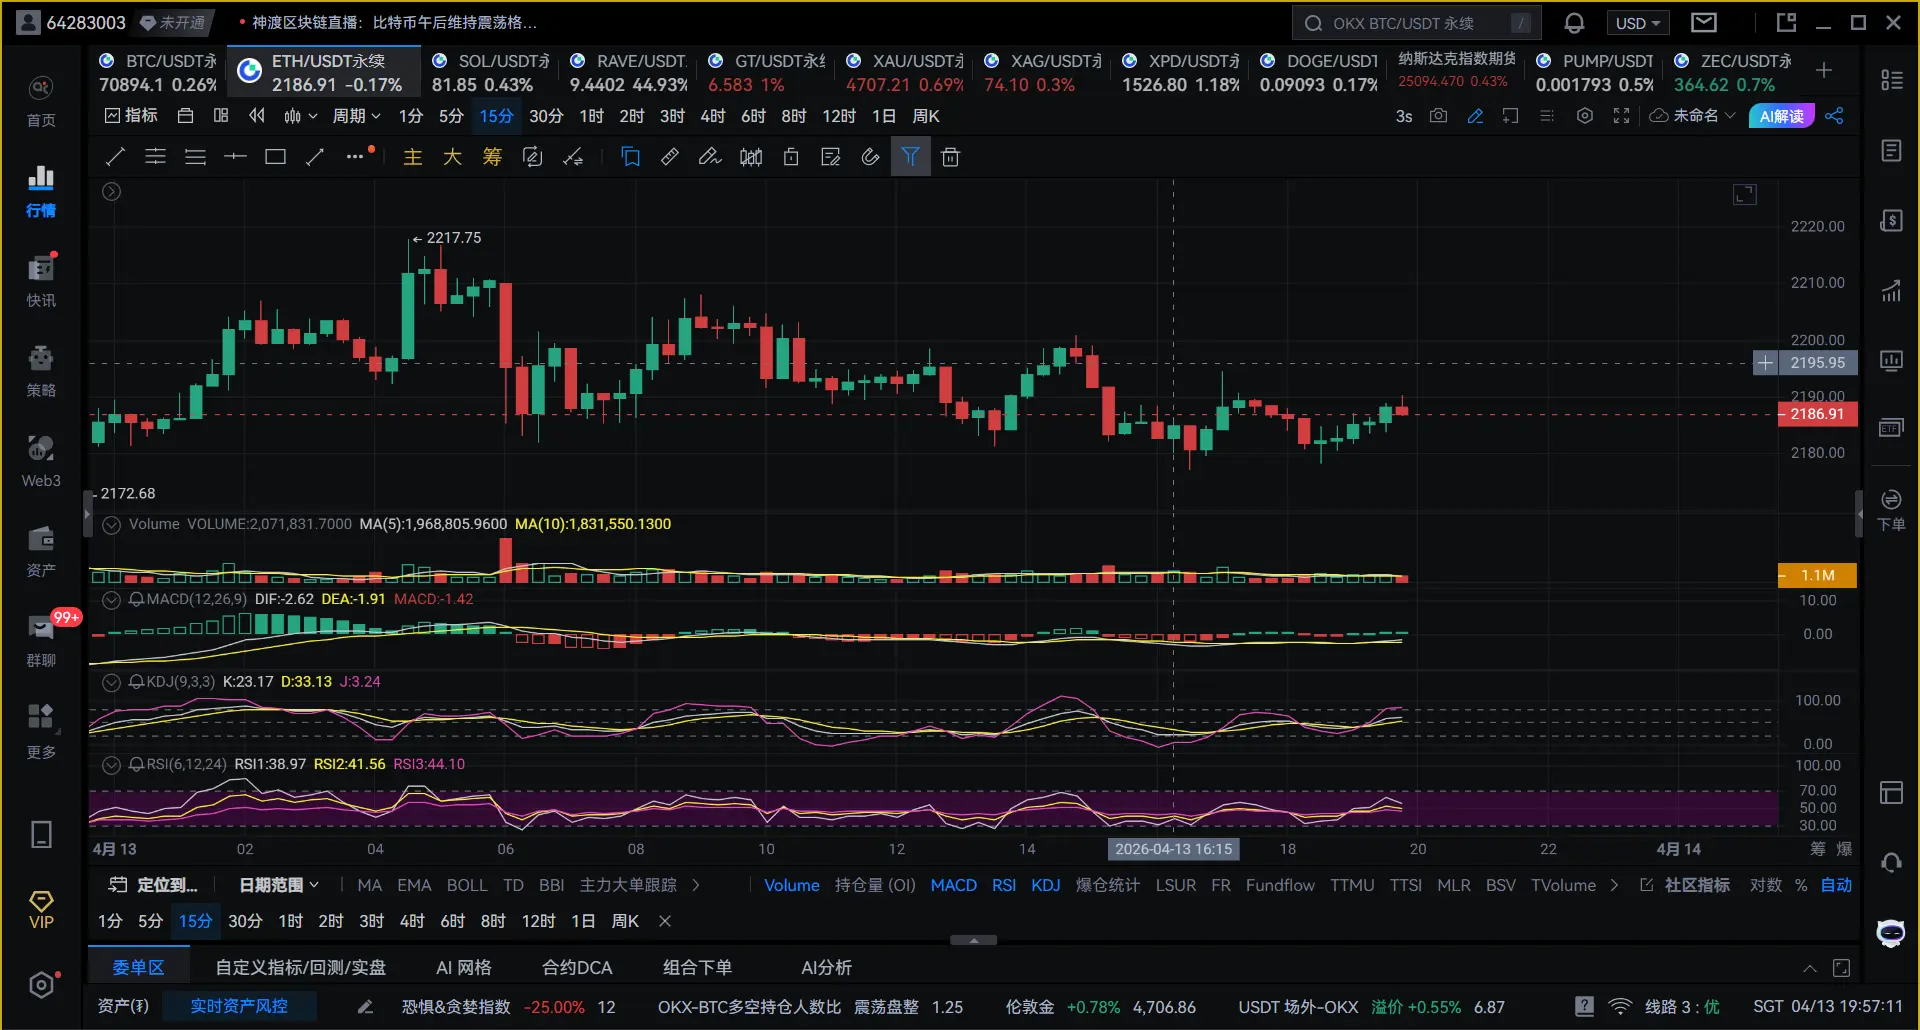Open 策略 strategy in left sidebar

(41, 371)
